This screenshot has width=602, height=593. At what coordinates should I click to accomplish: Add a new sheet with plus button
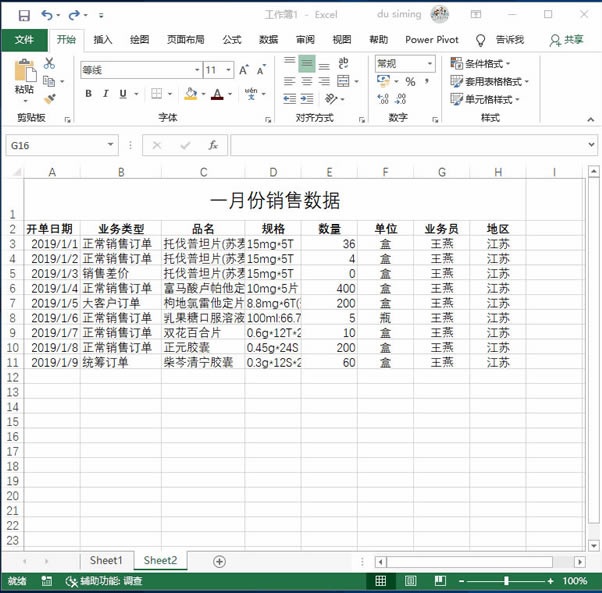(219, 562)
